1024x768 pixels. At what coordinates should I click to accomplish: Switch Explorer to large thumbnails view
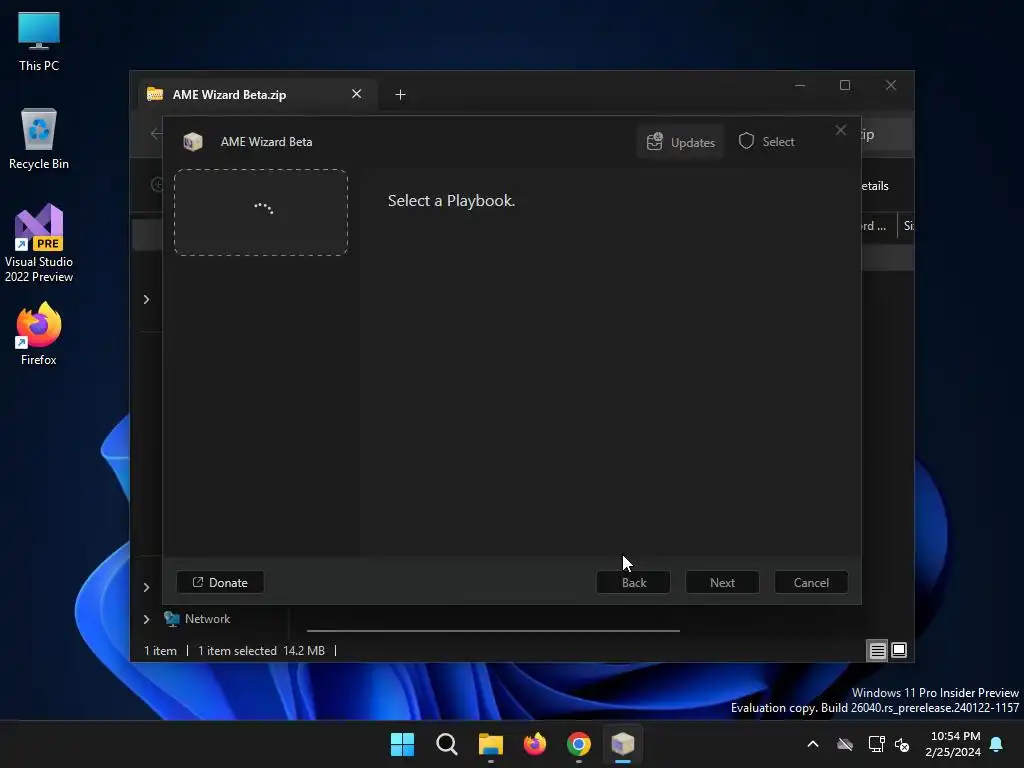[x=899, y=650]
